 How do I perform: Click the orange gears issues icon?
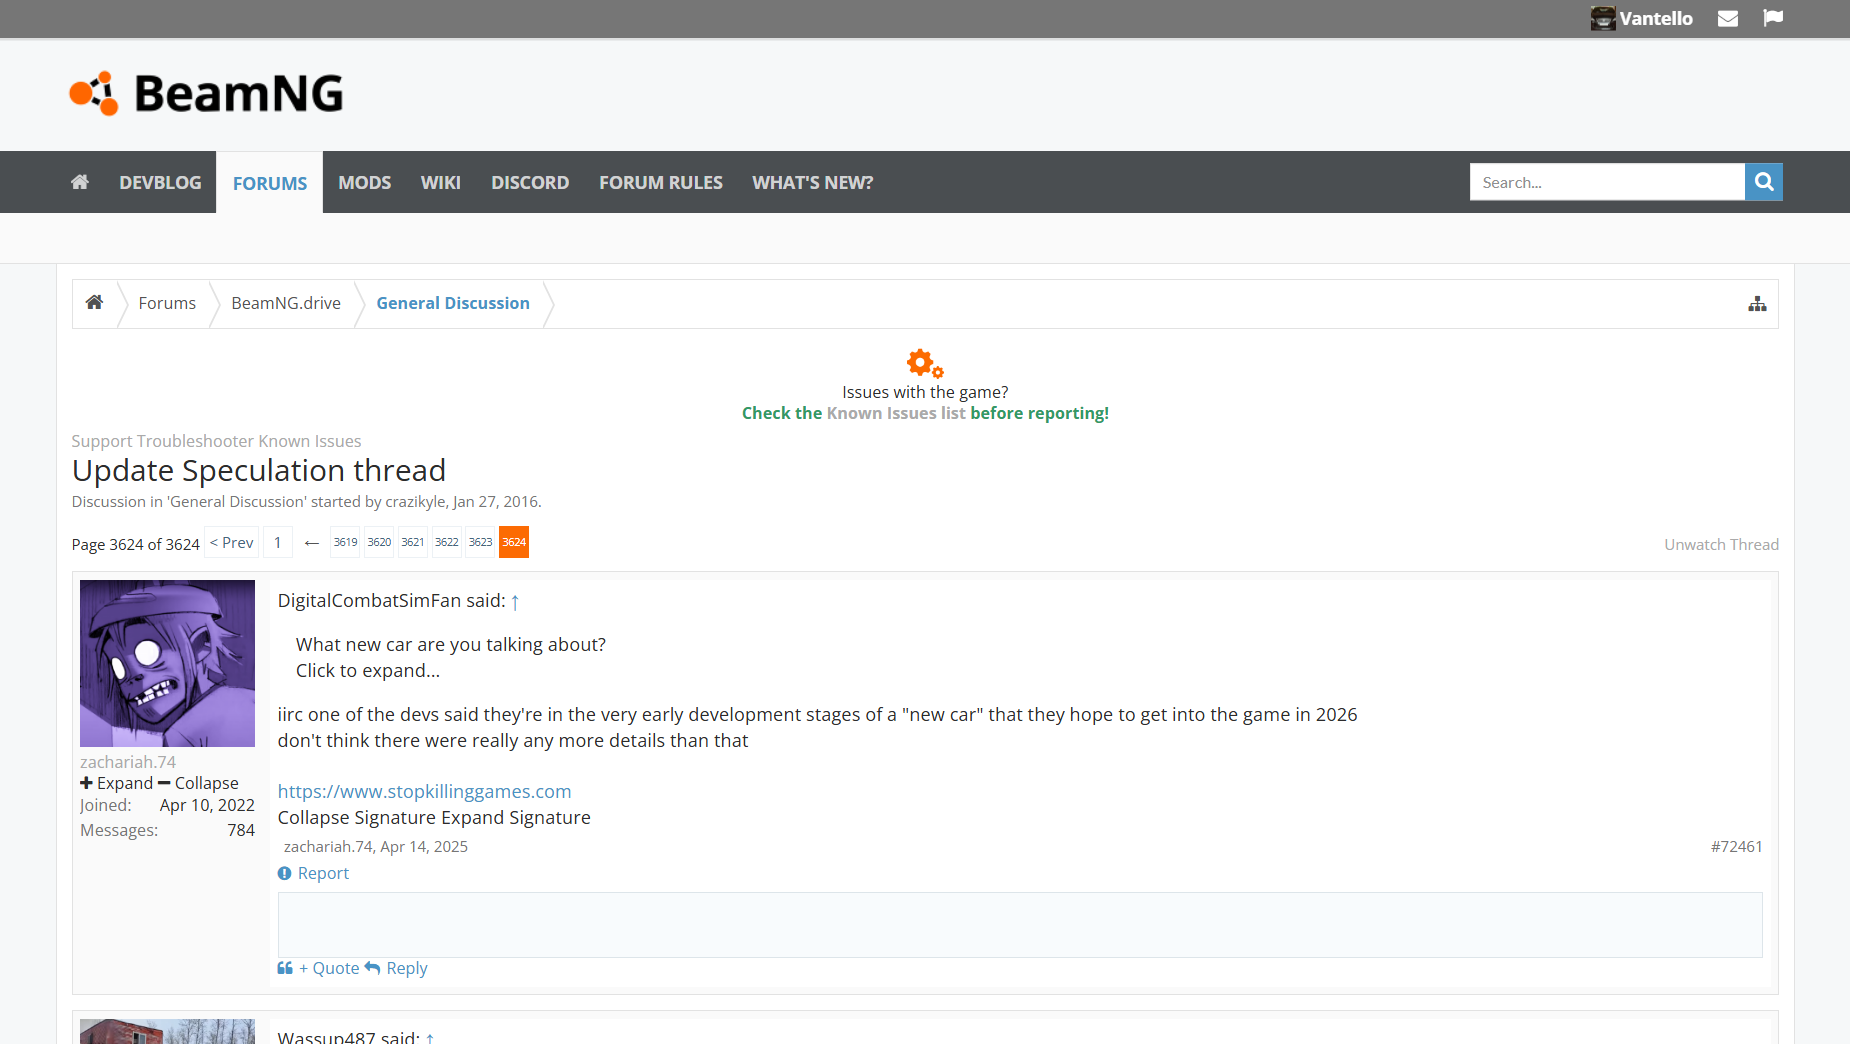(925, 363)
